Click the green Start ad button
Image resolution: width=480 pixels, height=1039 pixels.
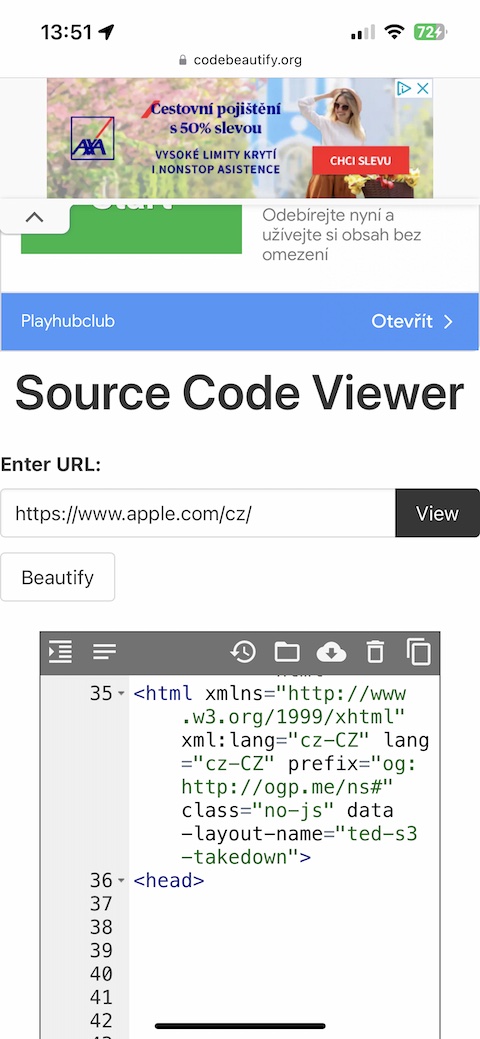click(x=131, y=229)
